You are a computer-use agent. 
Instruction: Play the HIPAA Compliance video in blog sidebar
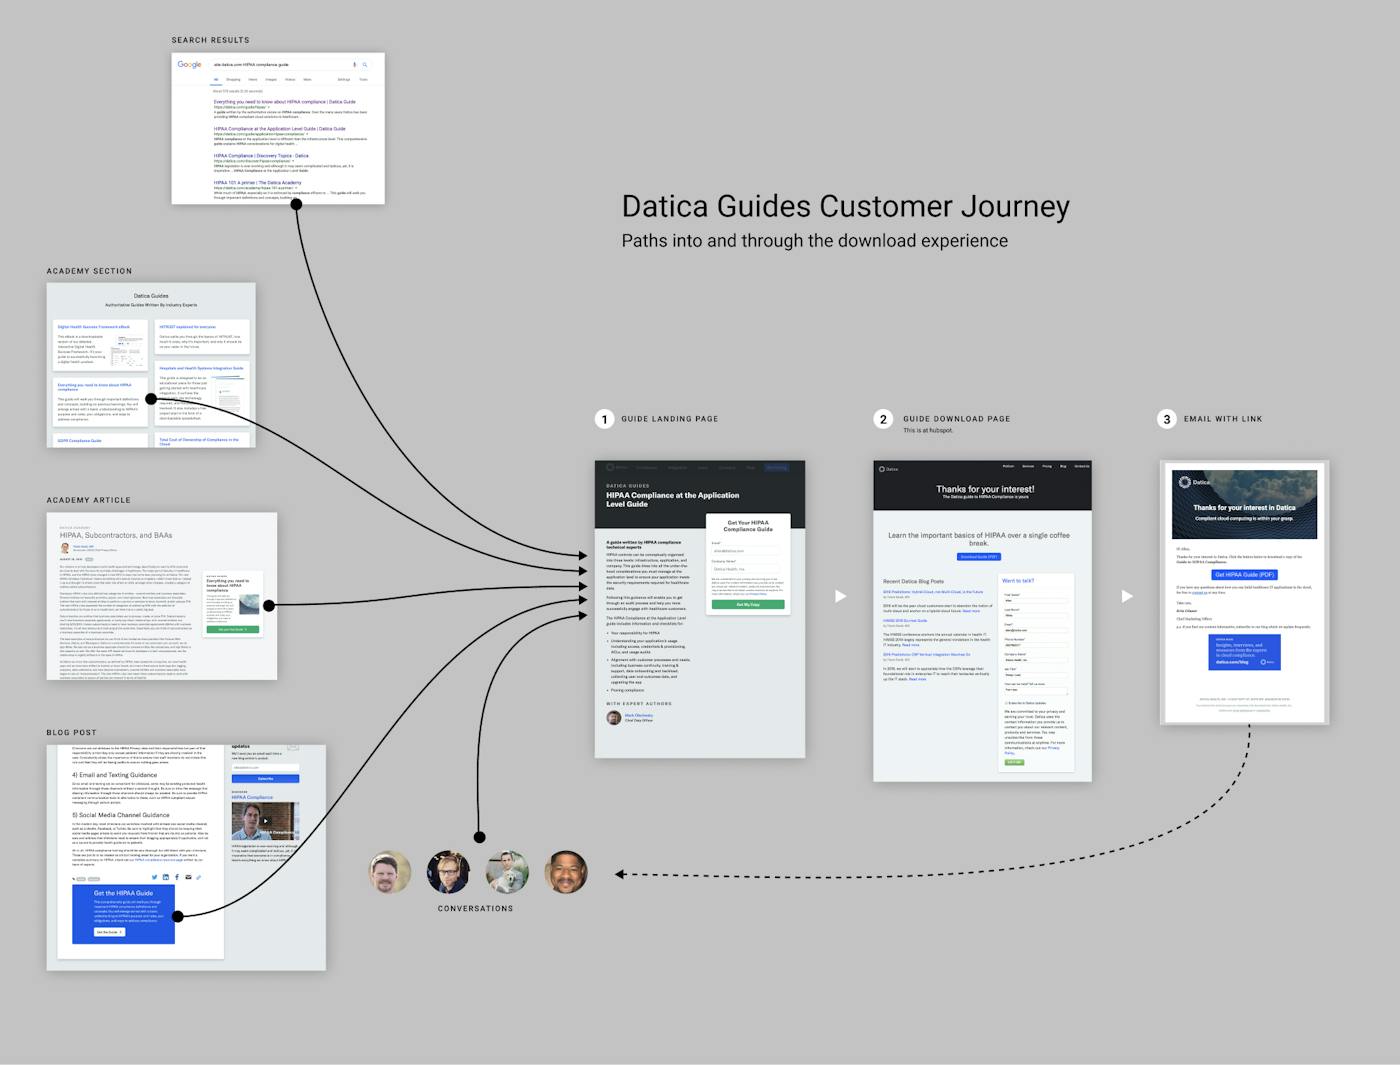tap(265, 821)
